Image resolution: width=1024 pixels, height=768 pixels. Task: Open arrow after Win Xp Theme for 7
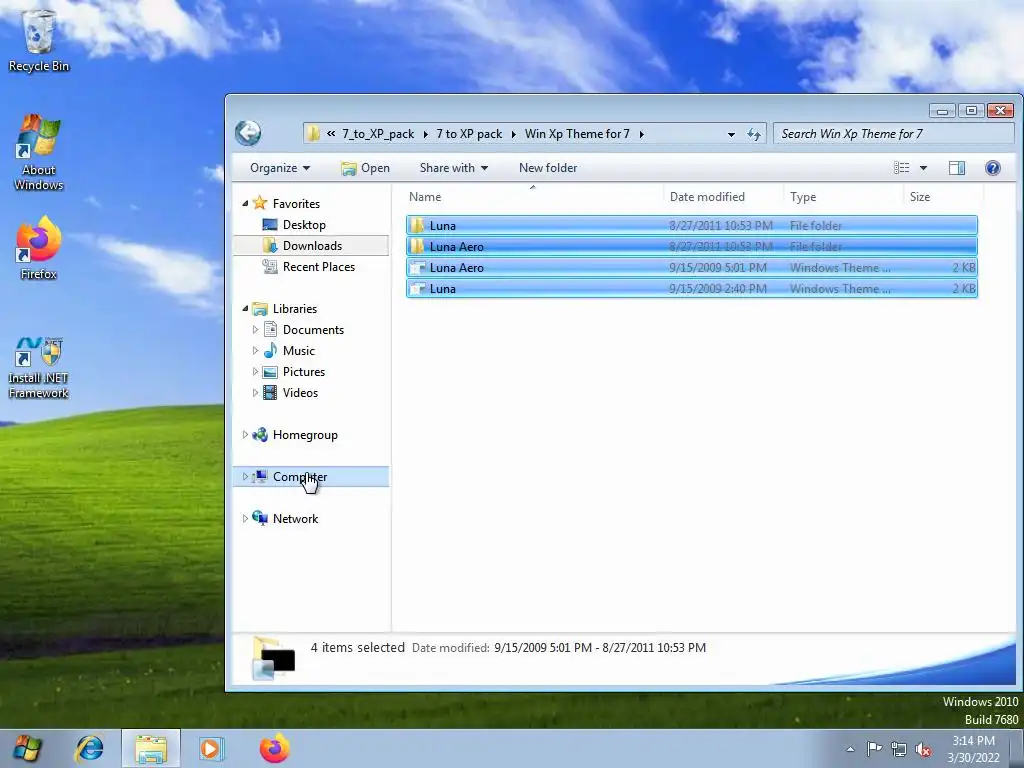point(641,134)
